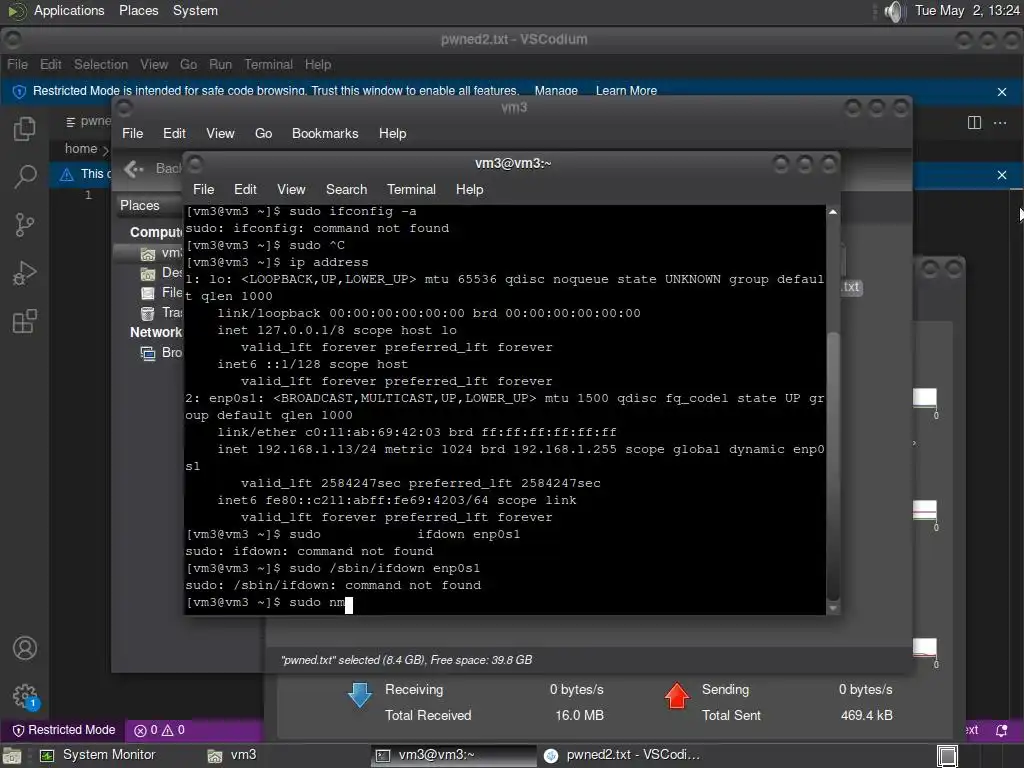The height and width of the screenshot is (768, 1024).
Task: Click the Receiving down arrow icon in System Monitor
Action: point(360,695)
